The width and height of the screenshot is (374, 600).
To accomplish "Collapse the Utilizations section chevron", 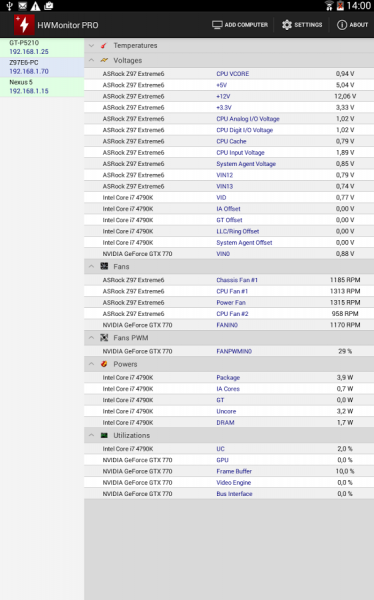I will 91,435.
